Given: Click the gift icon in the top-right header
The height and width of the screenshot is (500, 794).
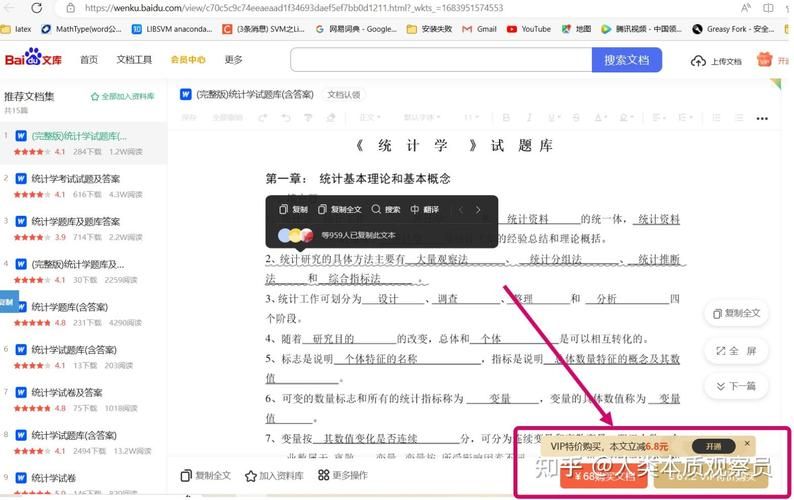Looking at the screenshot, I should point(765,60).
